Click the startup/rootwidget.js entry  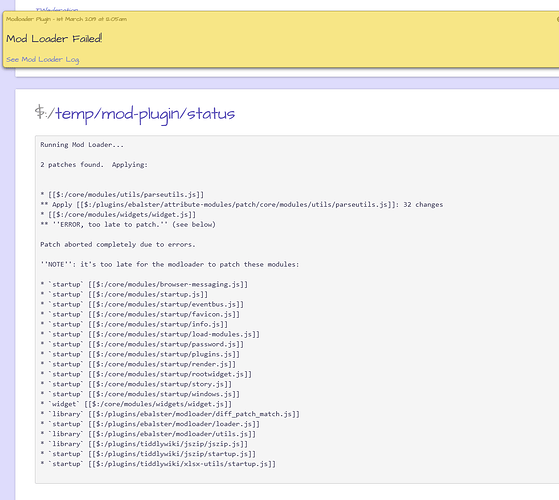[x=146, y=374]
